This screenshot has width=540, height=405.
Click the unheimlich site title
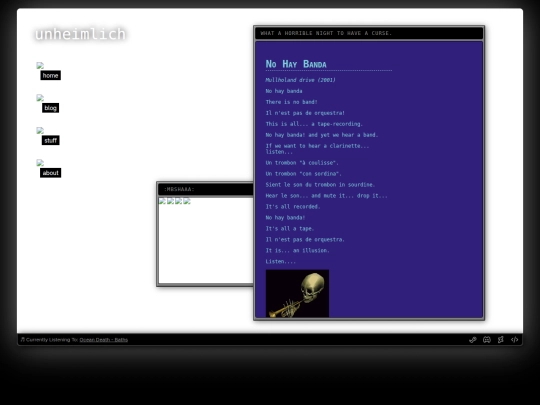80,34
